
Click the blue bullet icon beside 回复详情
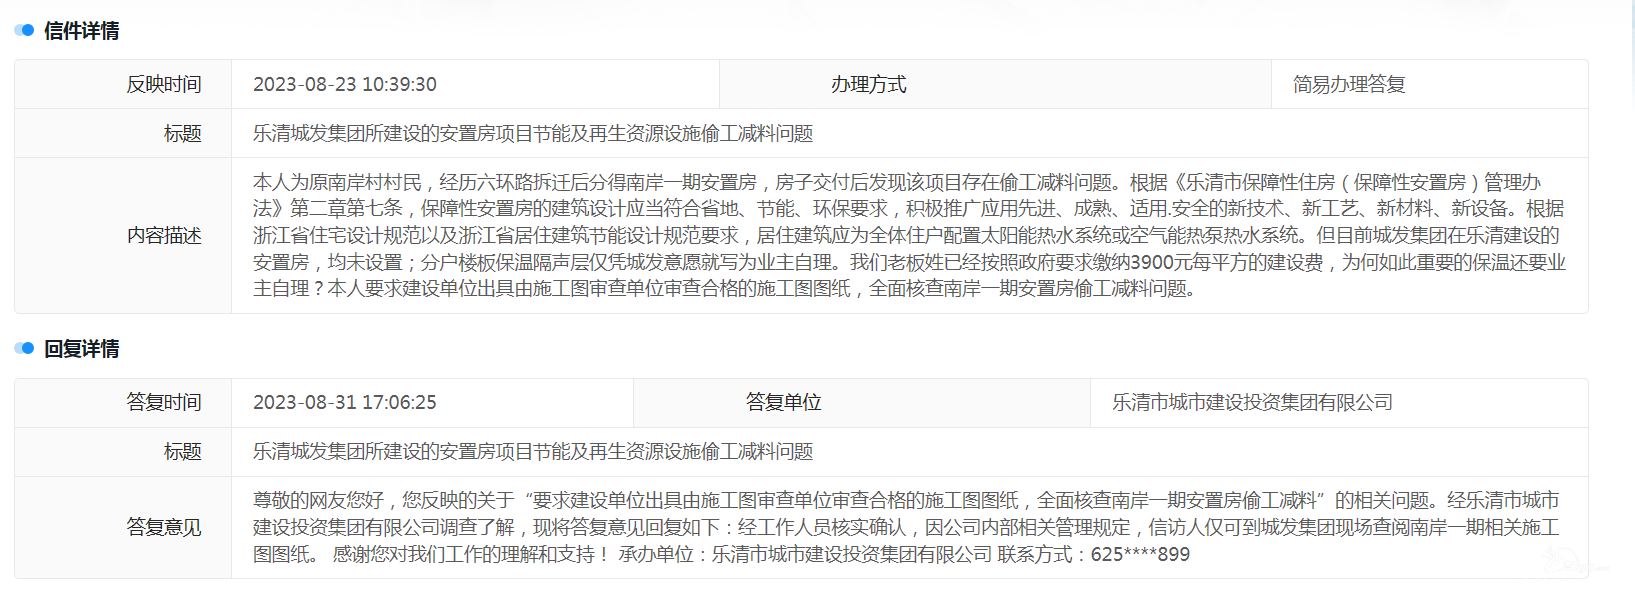click(24, 348)
